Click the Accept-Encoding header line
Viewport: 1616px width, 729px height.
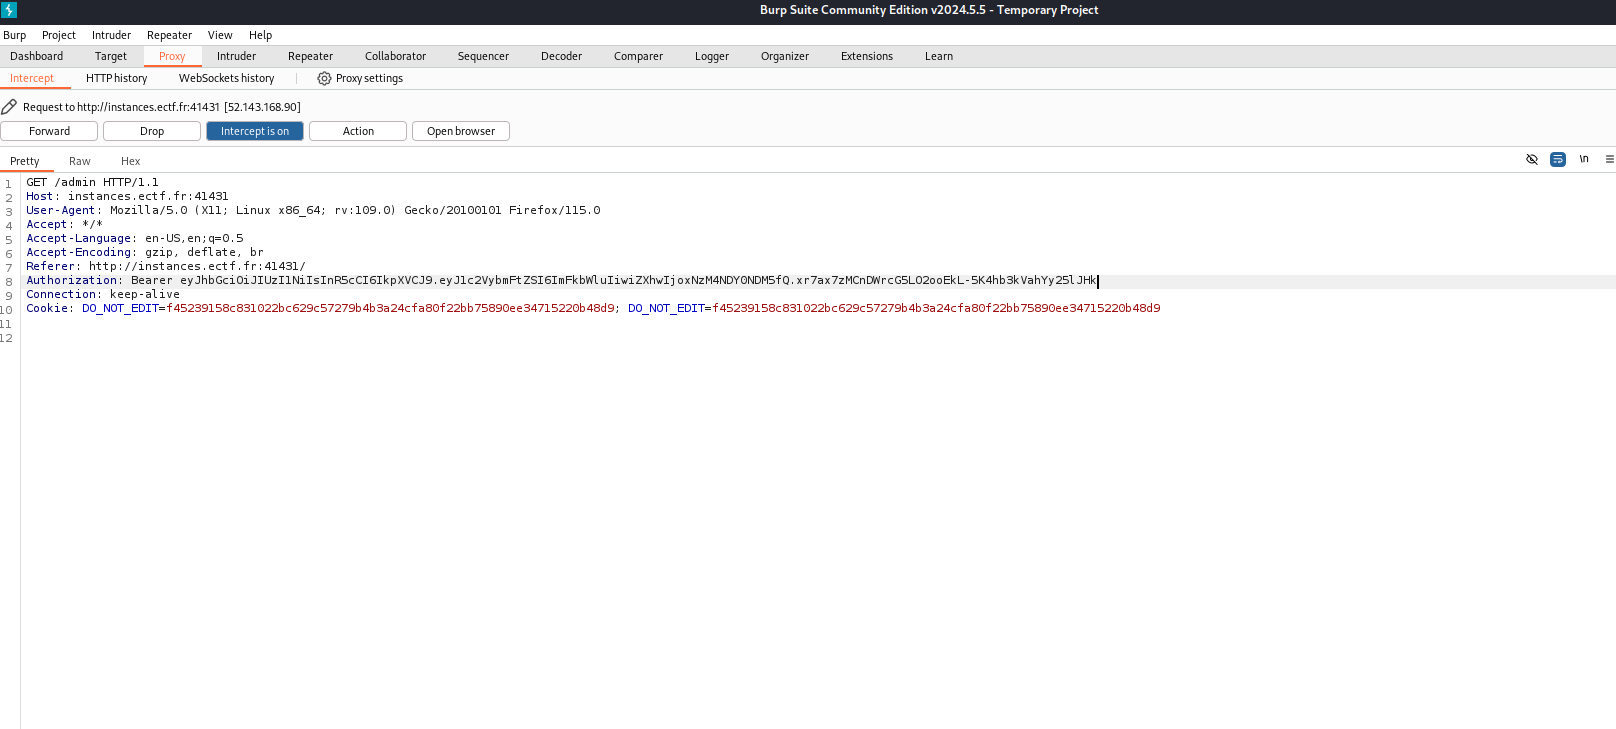[145, 252]
